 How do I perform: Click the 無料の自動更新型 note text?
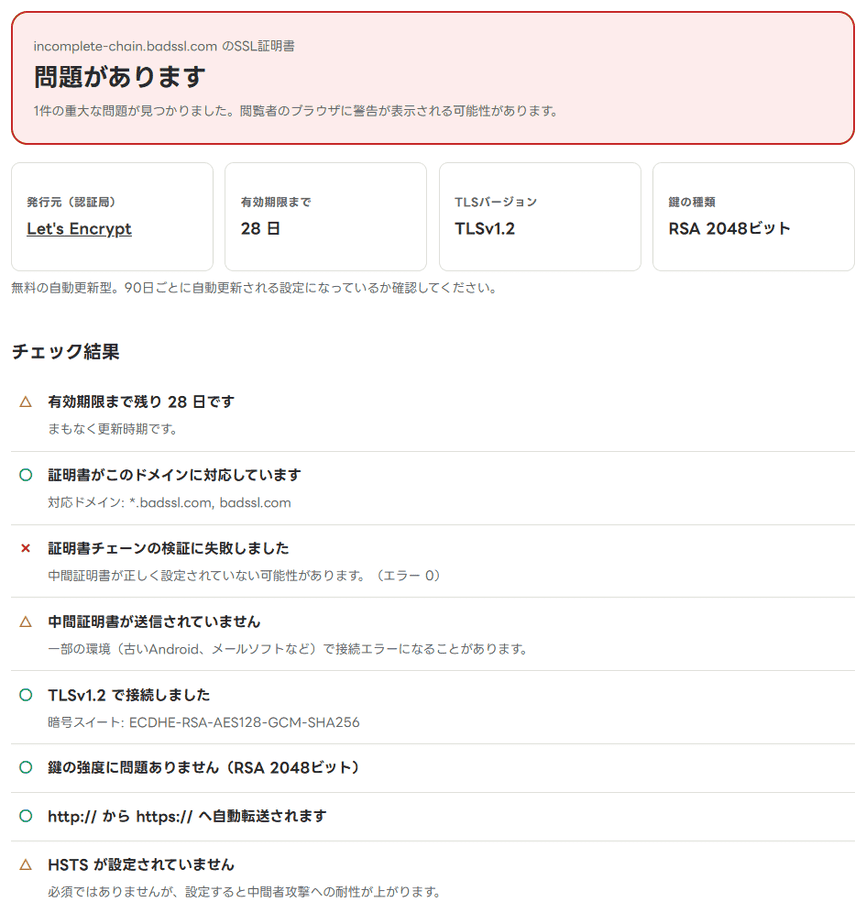254,288
